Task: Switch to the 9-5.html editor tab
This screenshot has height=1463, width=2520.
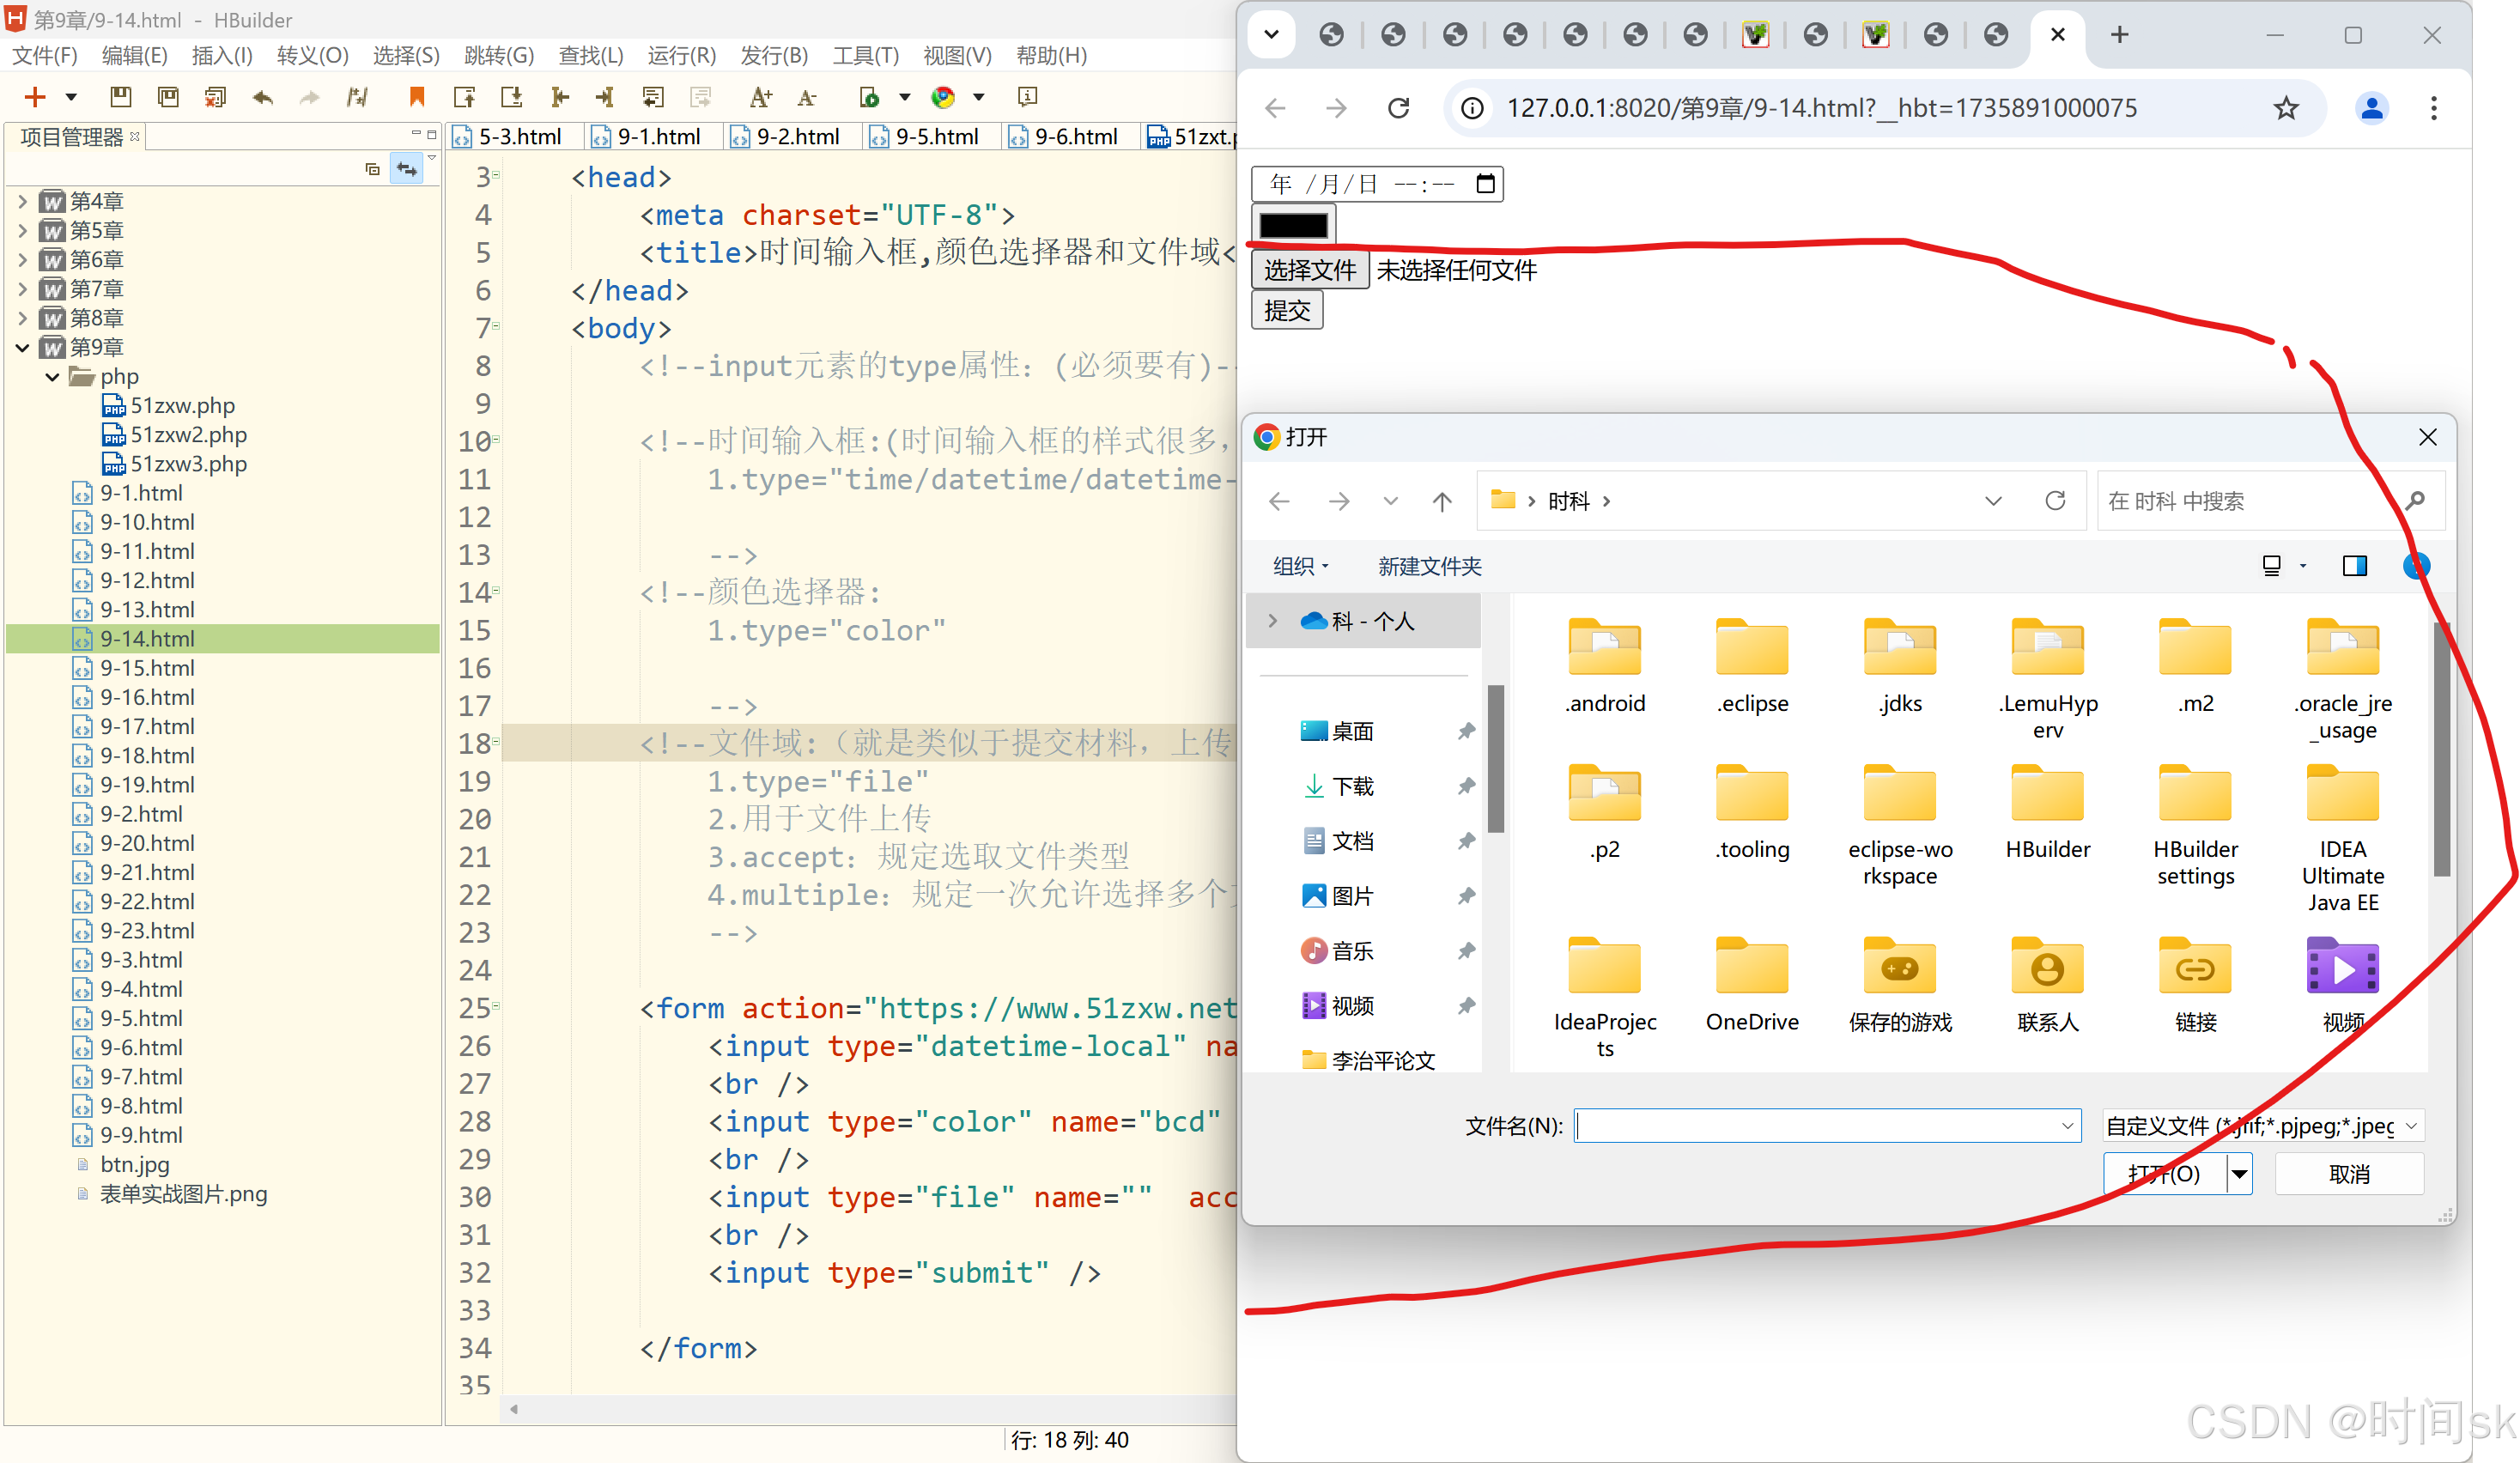Action: pyautogui.click(x=935, y=136)
